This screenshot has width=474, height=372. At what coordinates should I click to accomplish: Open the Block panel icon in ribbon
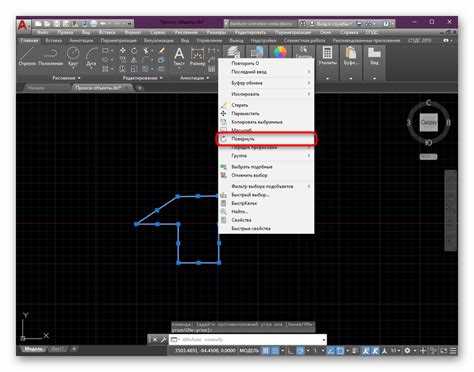click(x=257, y=52)
